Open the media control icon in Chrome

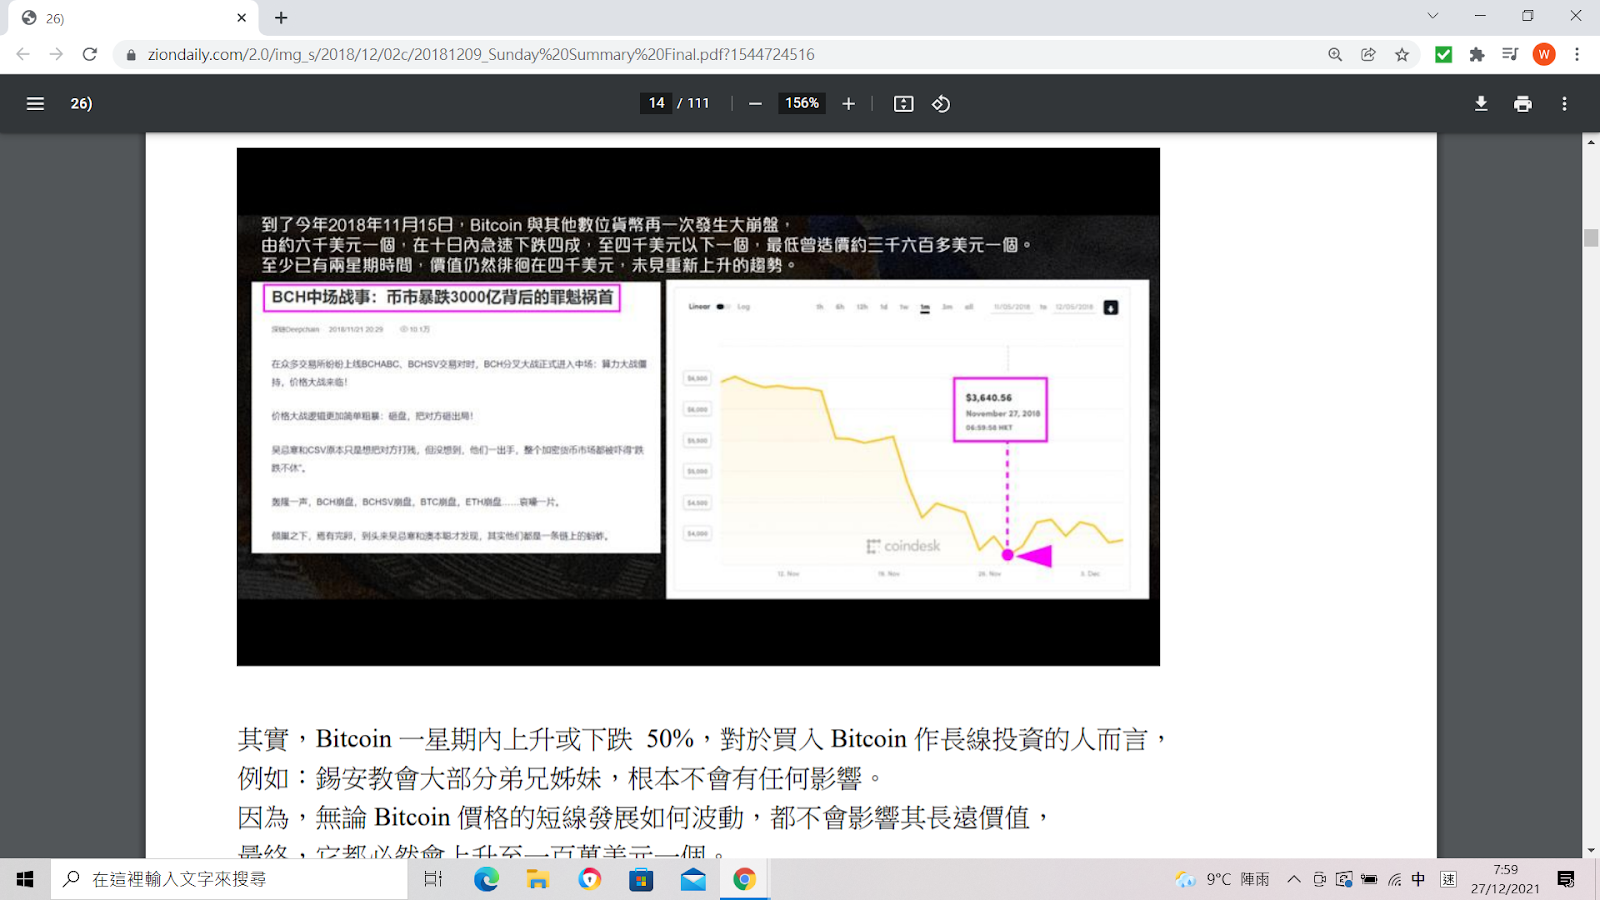[1510, 54]
